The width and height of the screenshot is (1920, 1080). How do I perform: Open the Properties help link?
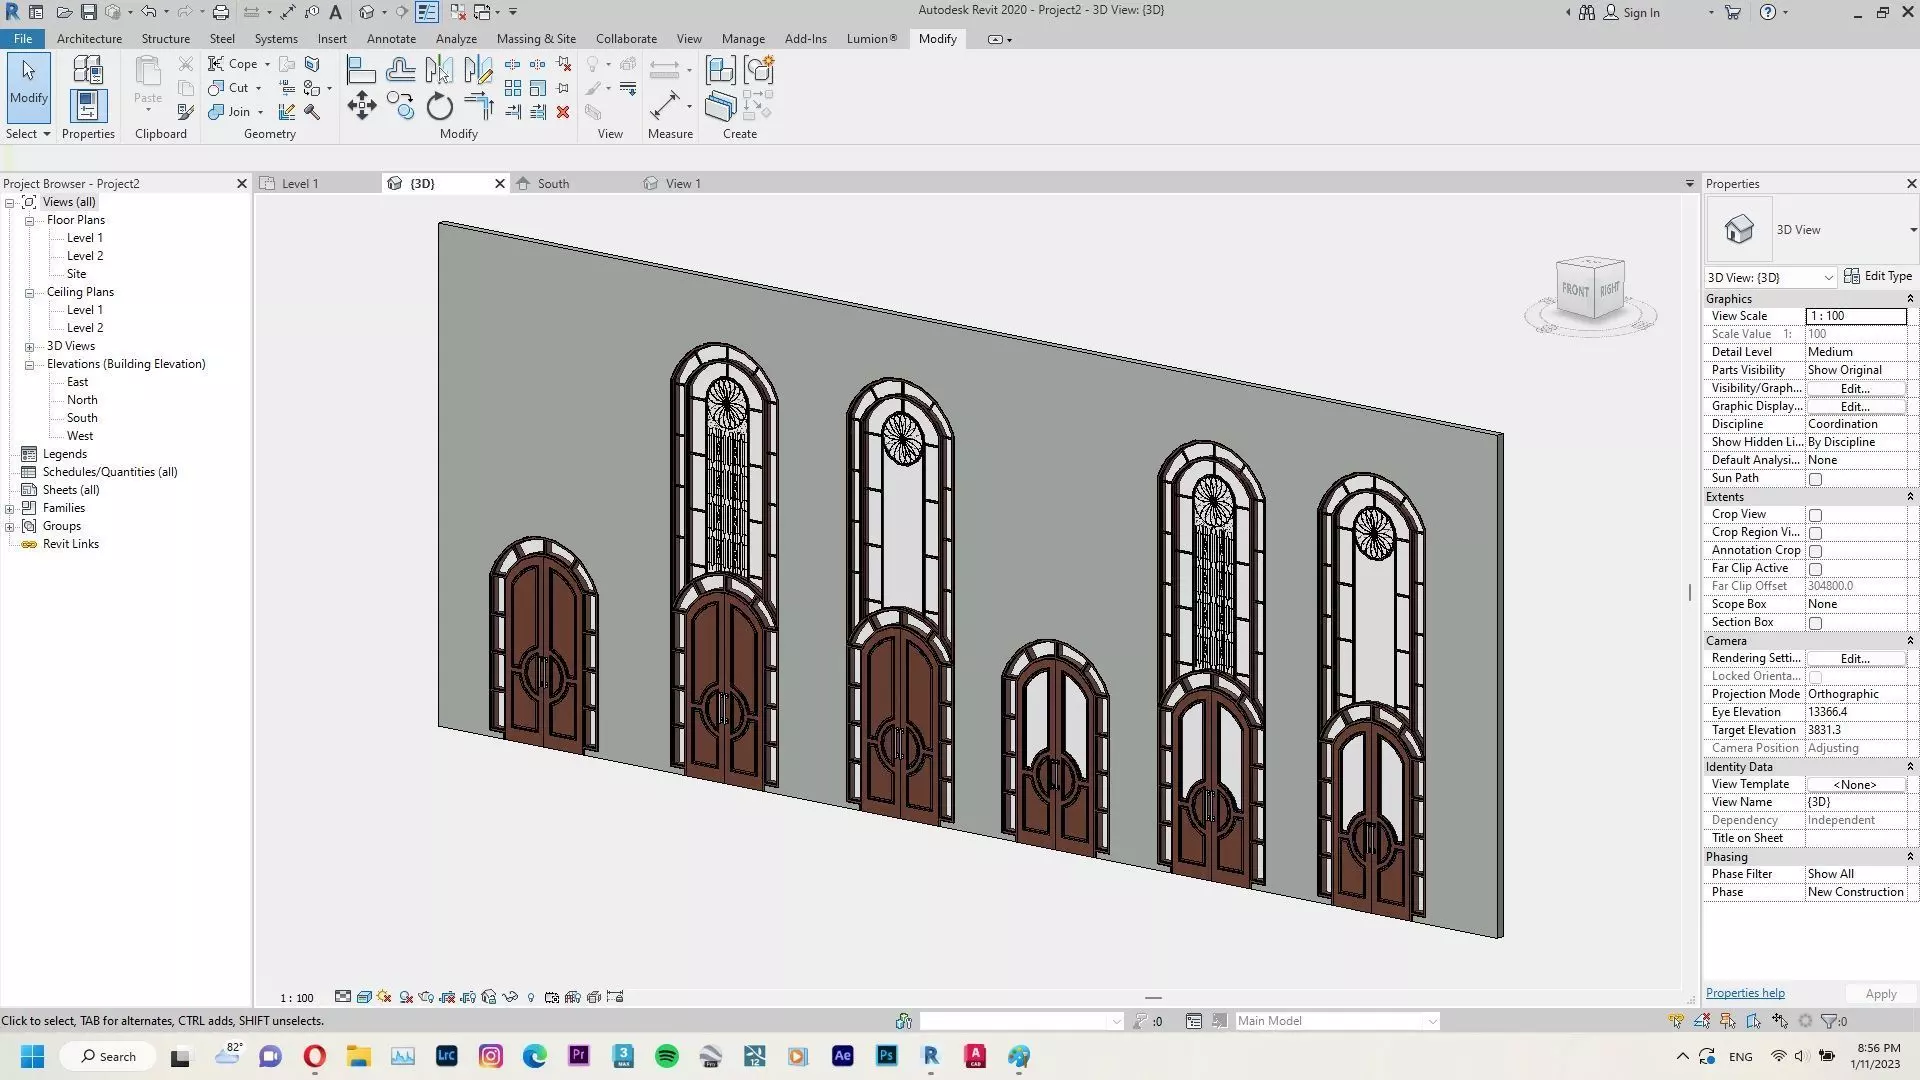1744,993
